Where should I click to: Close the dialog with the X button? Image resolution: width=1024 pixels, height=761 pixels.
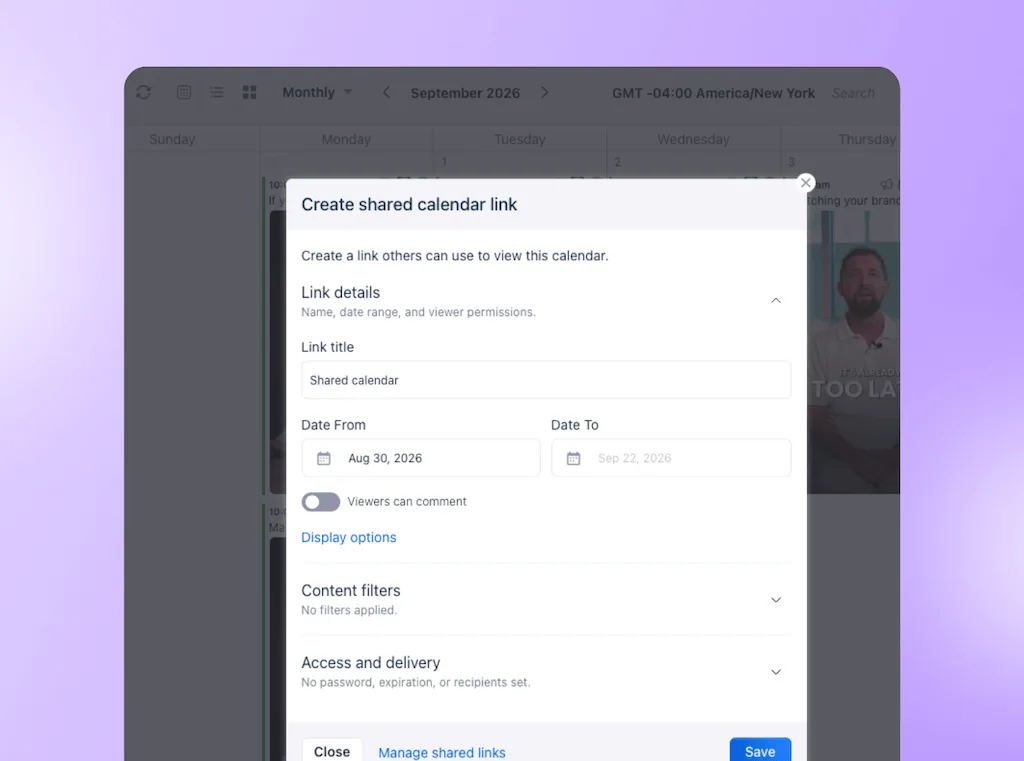tap(806, 182)
